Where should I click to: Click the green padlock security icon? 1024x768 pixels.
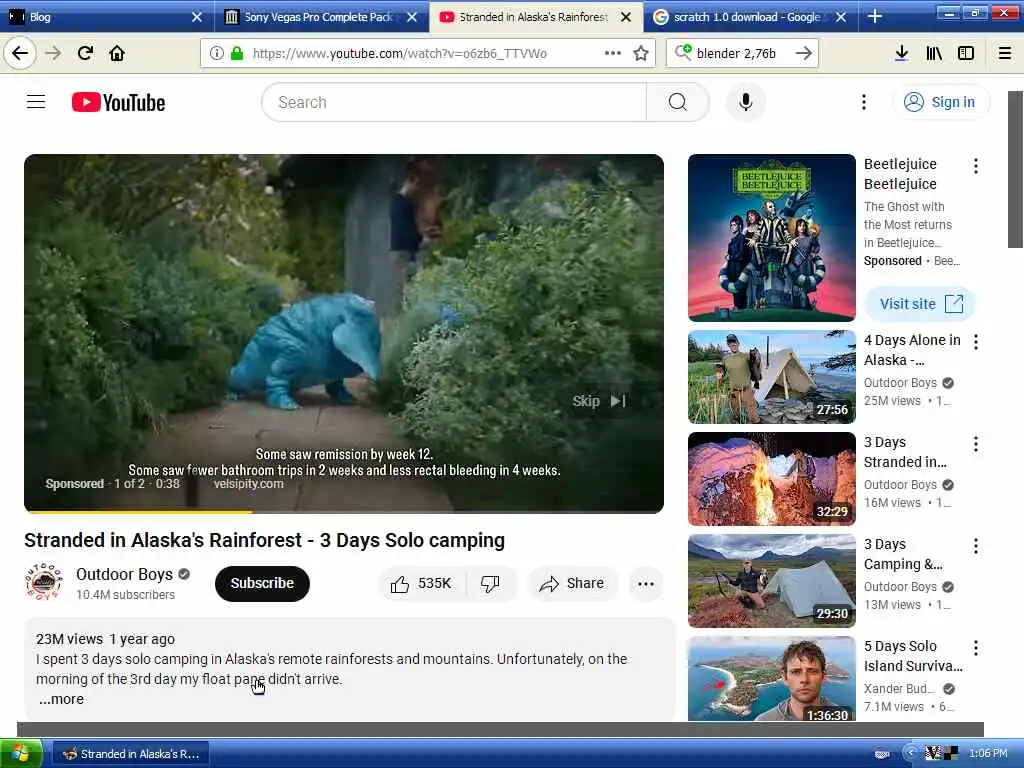pos(237,53)
